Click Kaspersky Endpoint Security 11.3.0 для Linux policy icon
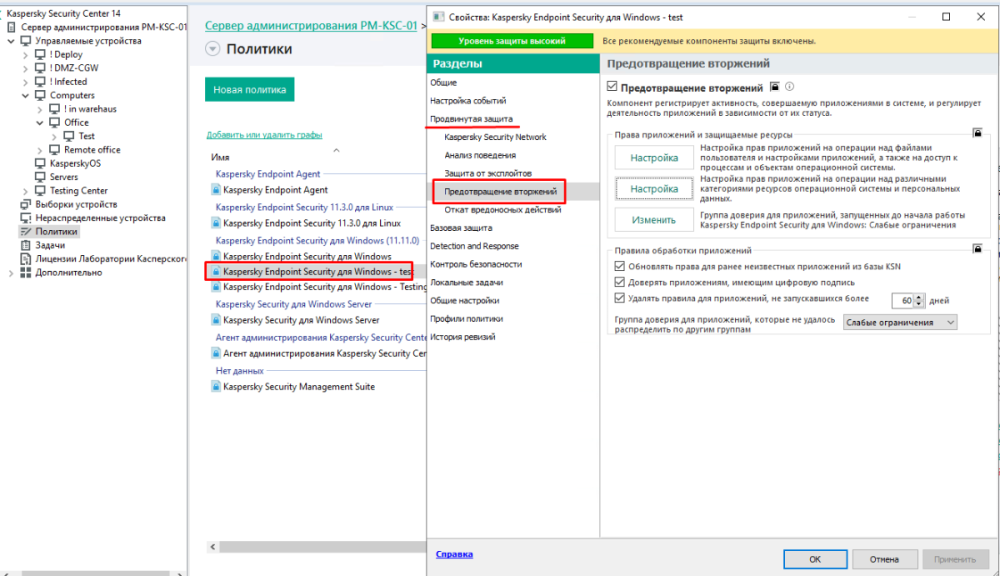Screen dimensions: 1000x576 [216, 223]
